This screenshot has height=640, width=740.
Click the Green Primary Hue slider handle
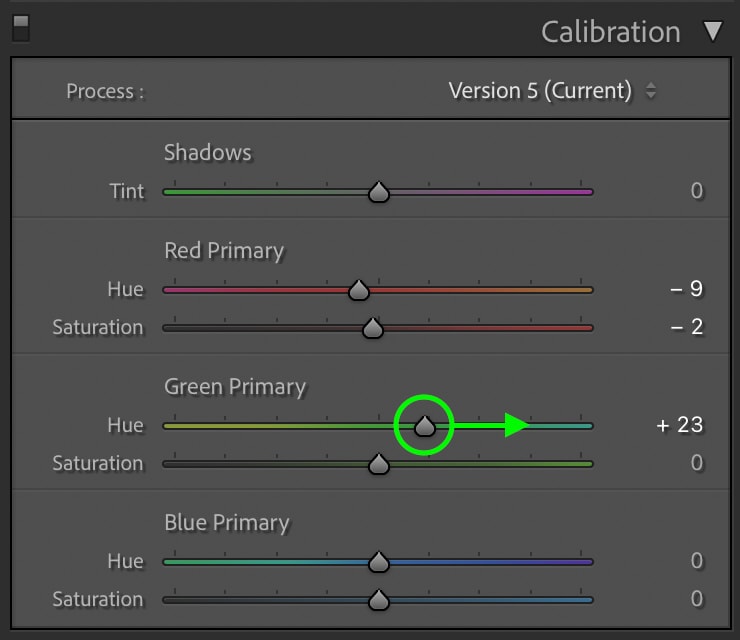click(x=425, y=425)
